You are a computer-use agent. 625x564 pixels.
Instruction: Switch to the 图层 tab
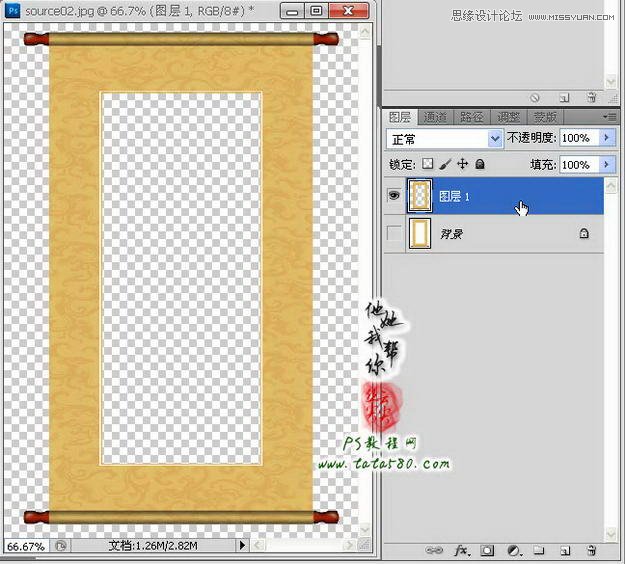click(x=400, y=117)
